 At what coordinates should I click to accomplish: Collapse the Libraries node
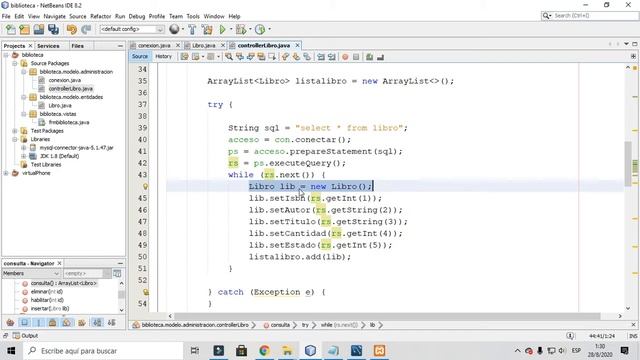point(15,139)
